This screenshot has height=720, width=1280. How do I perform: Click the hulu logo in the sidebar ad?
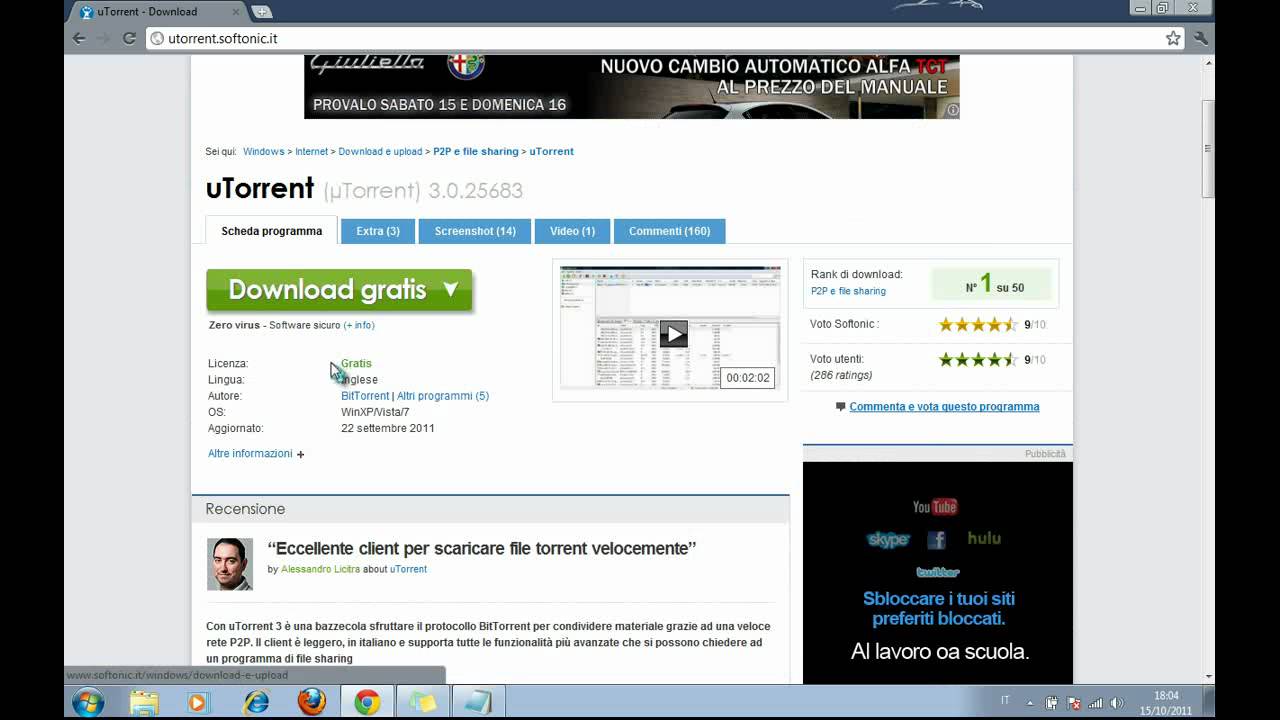pos(984,538)
